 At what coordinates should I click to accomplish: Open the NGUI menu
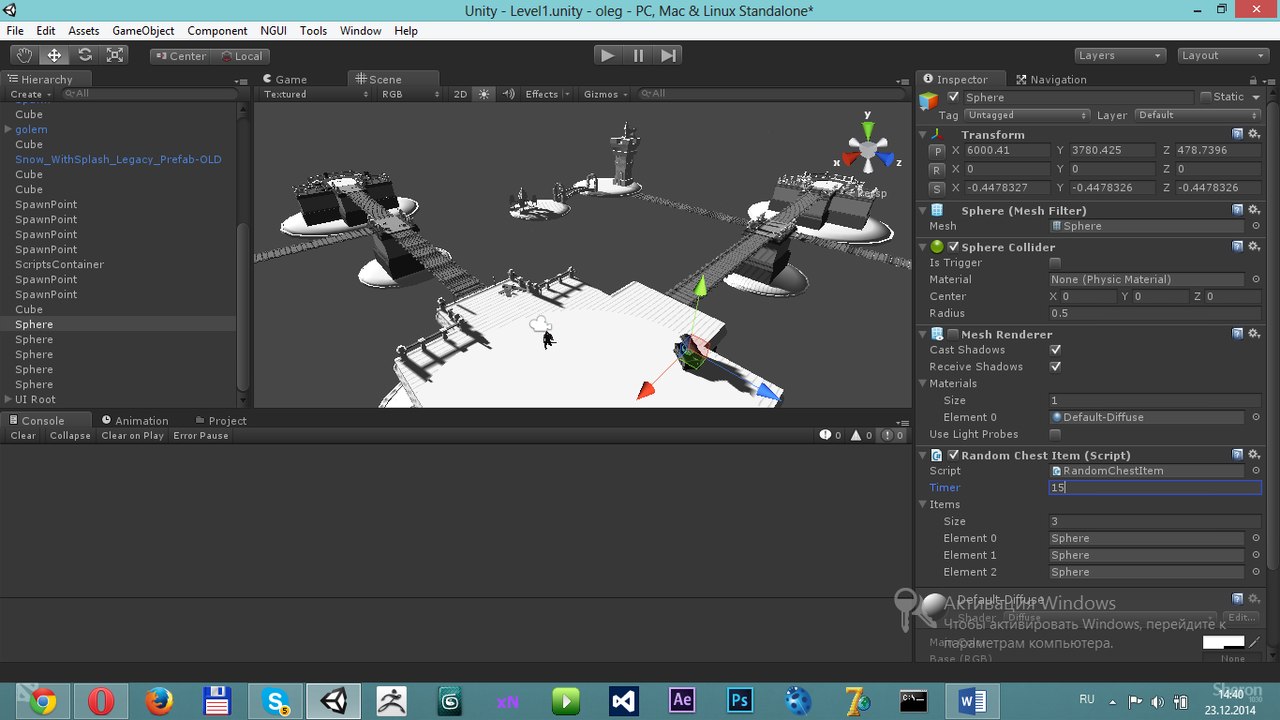pos(273,31)
